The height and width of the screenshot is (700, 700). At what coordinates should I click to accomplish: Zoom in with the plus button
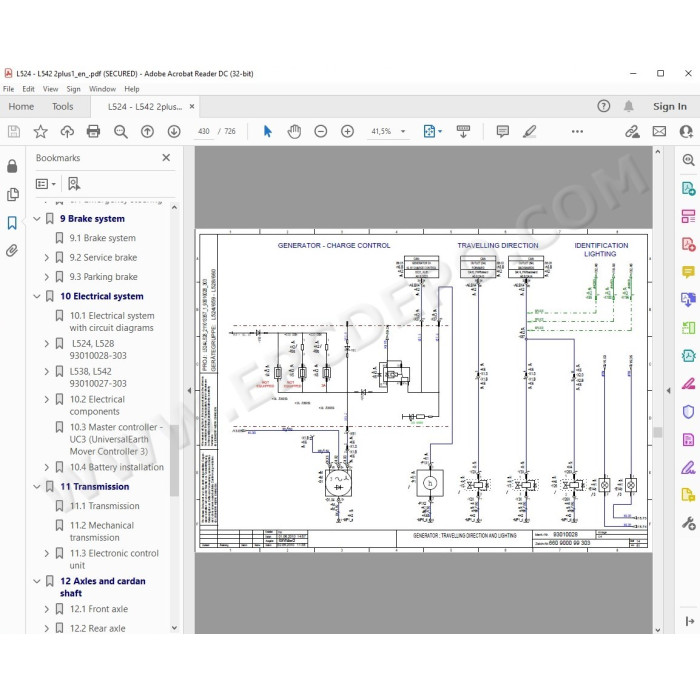347,131
